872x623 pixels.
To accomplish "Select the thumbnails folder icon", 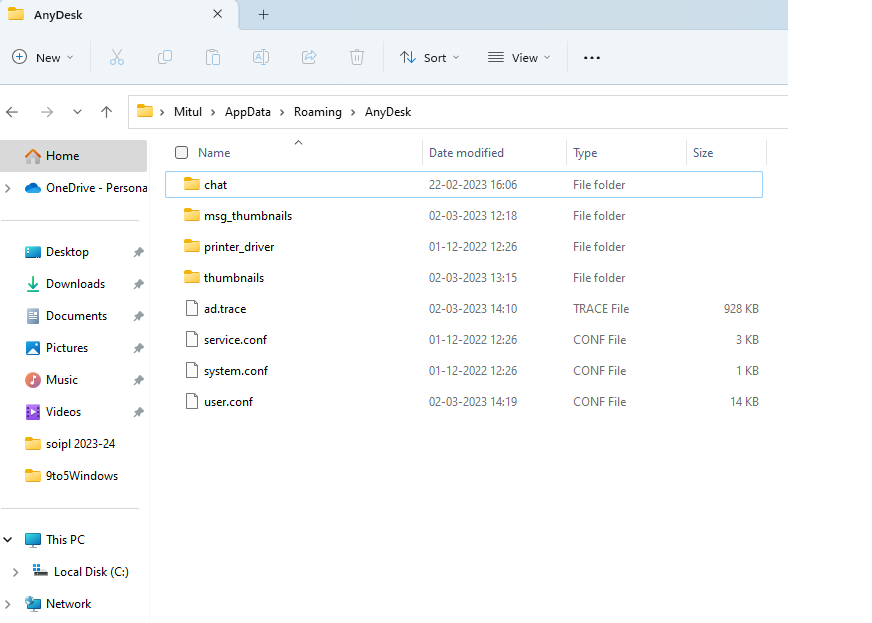I will click(x=192, y=277).
